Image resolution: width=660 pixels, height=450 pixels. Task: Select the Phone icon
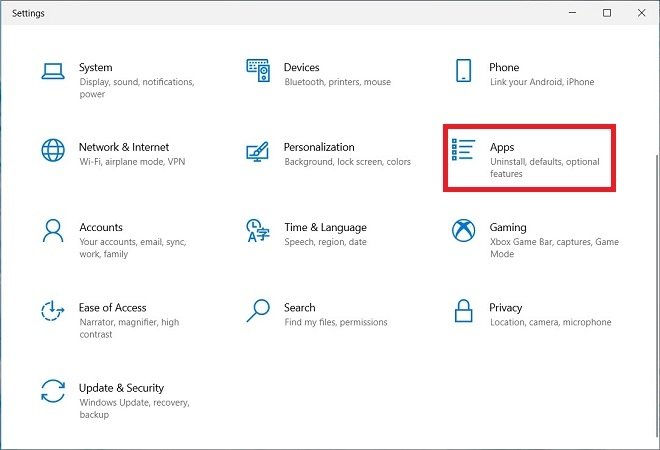click(463, 70)
